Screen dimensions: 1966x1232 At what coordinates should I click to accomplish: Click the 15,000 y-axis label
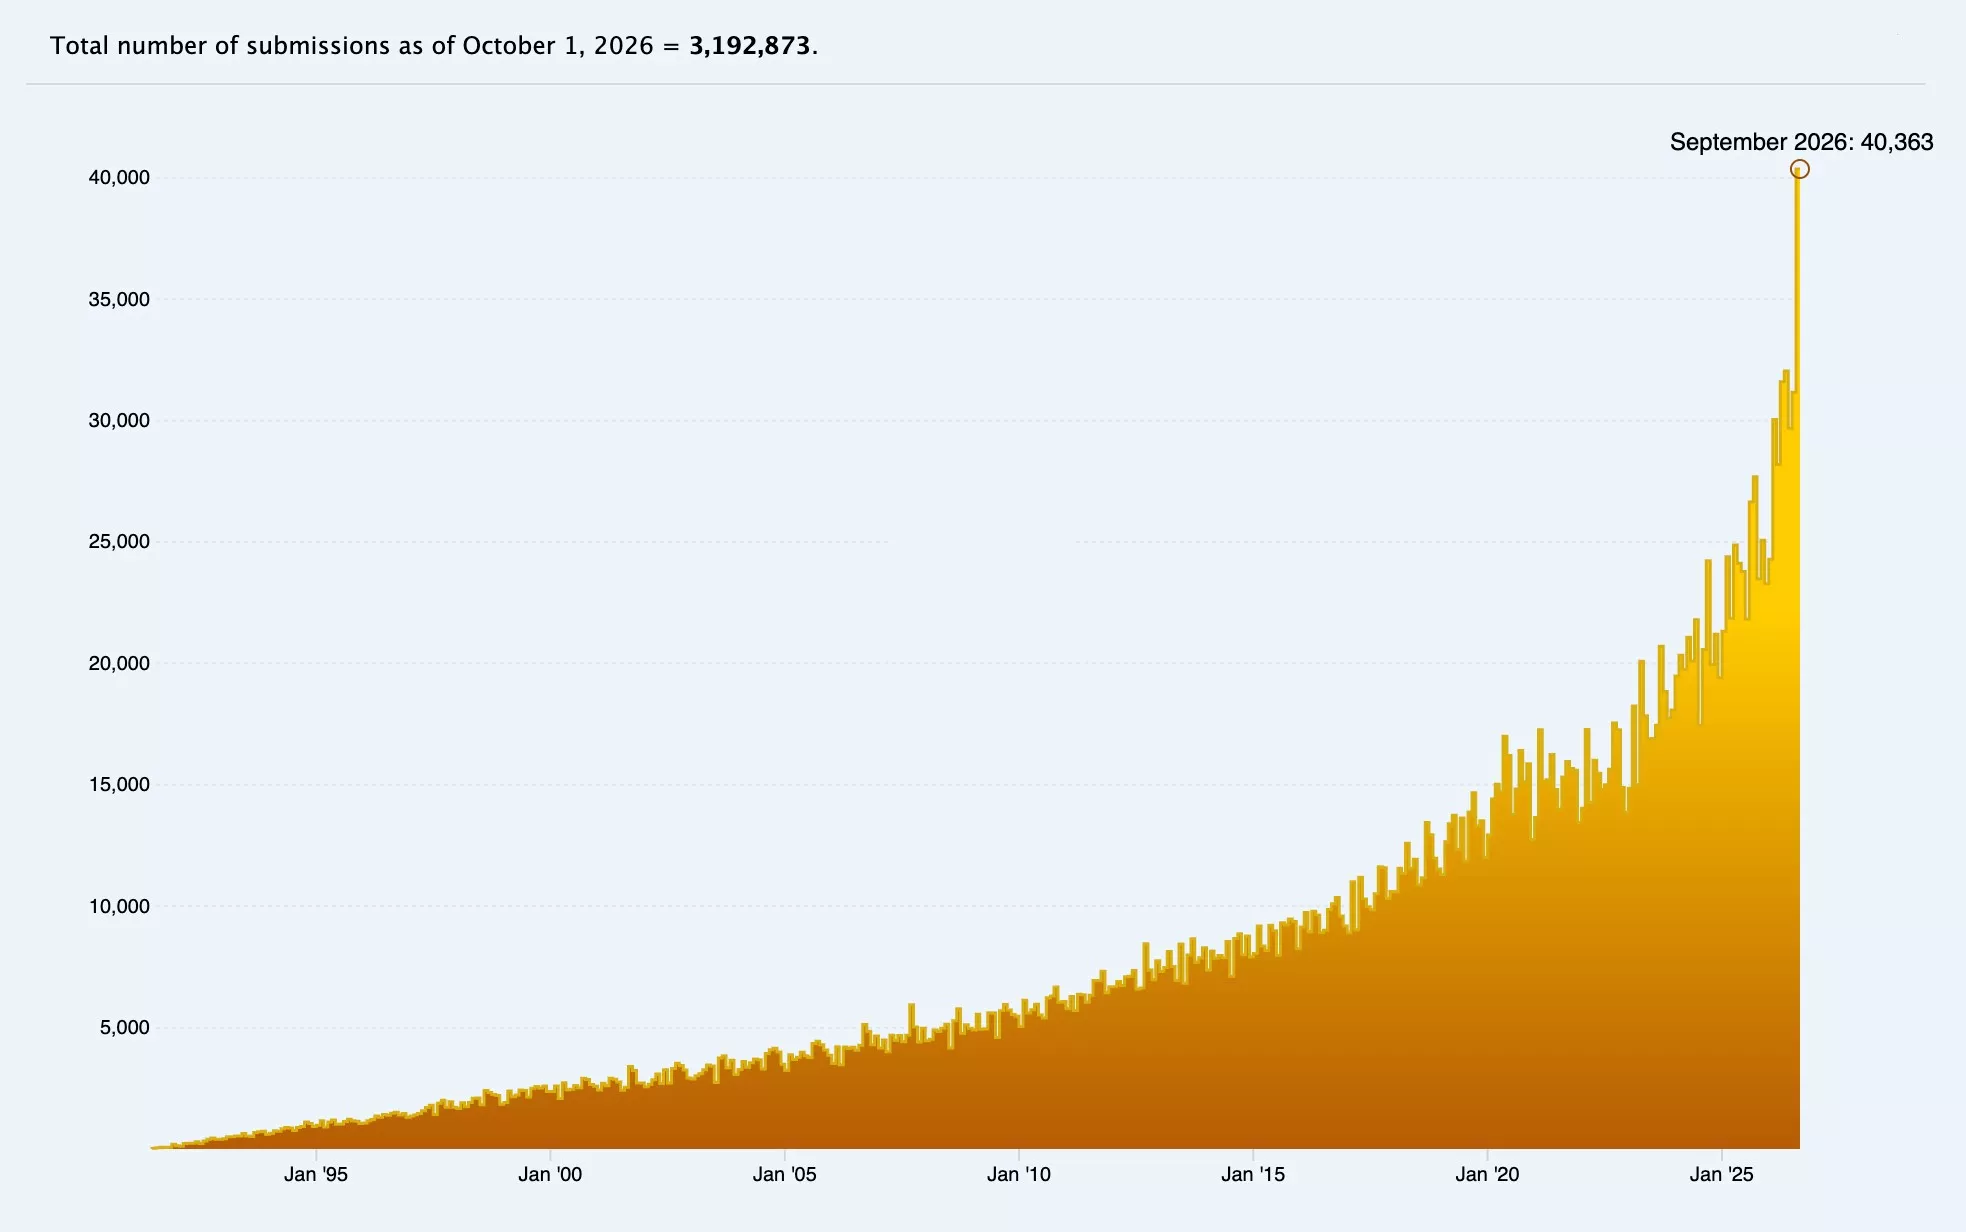[119, 784]
